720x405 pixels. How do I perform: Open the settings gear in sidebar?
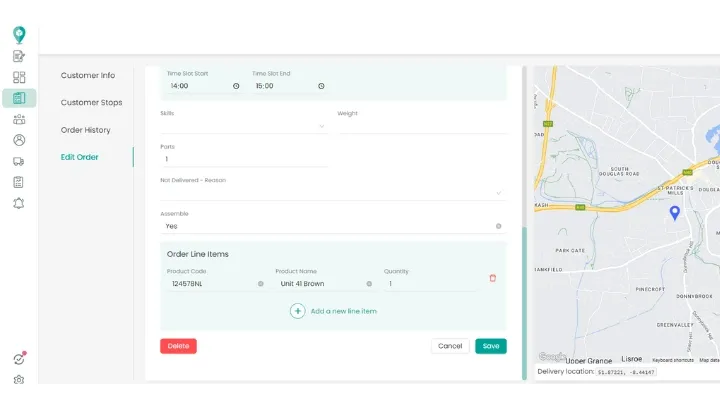tap(19, 380)
